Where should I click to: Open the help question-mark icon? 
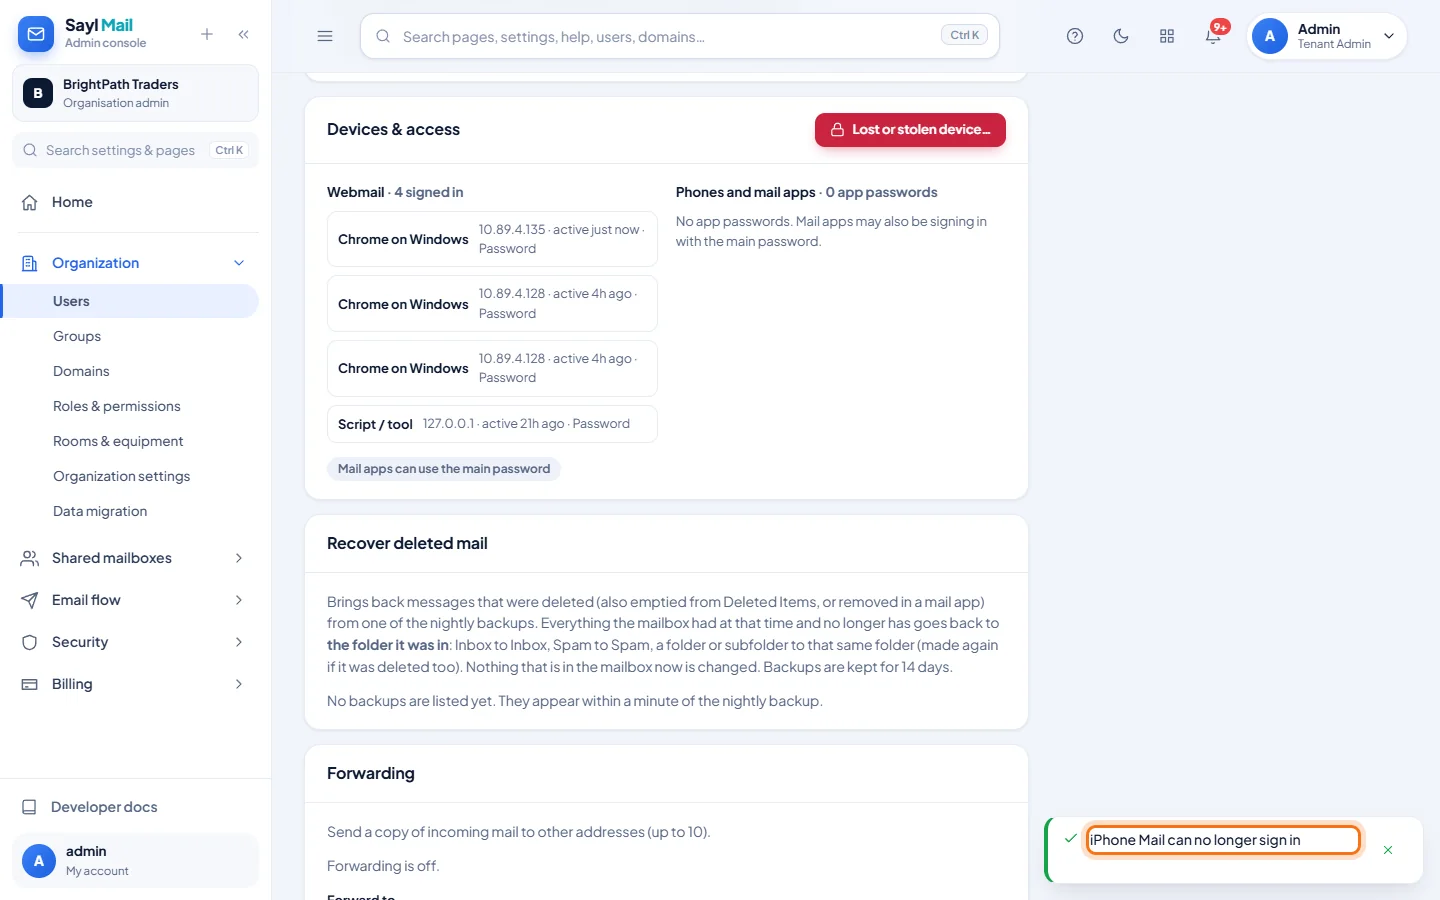coord(1075,36)
